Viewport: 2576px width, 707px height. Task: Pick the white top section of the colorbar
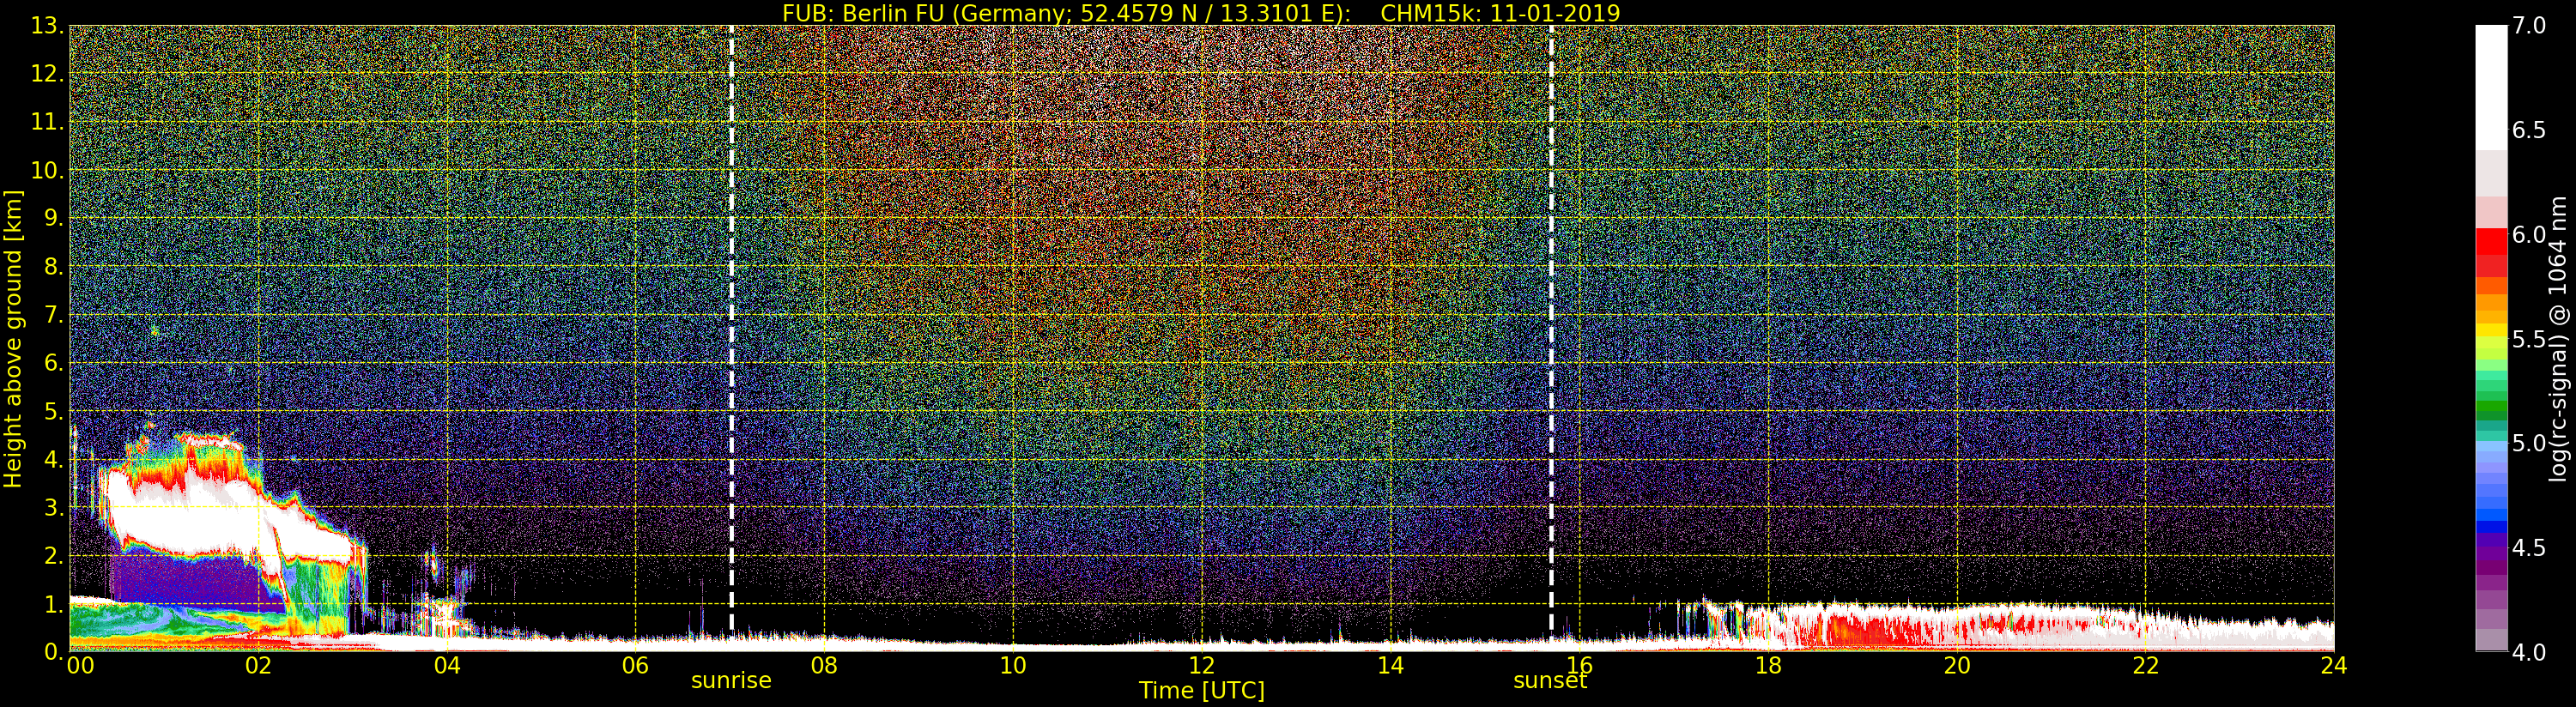[x=2491, y=85]
